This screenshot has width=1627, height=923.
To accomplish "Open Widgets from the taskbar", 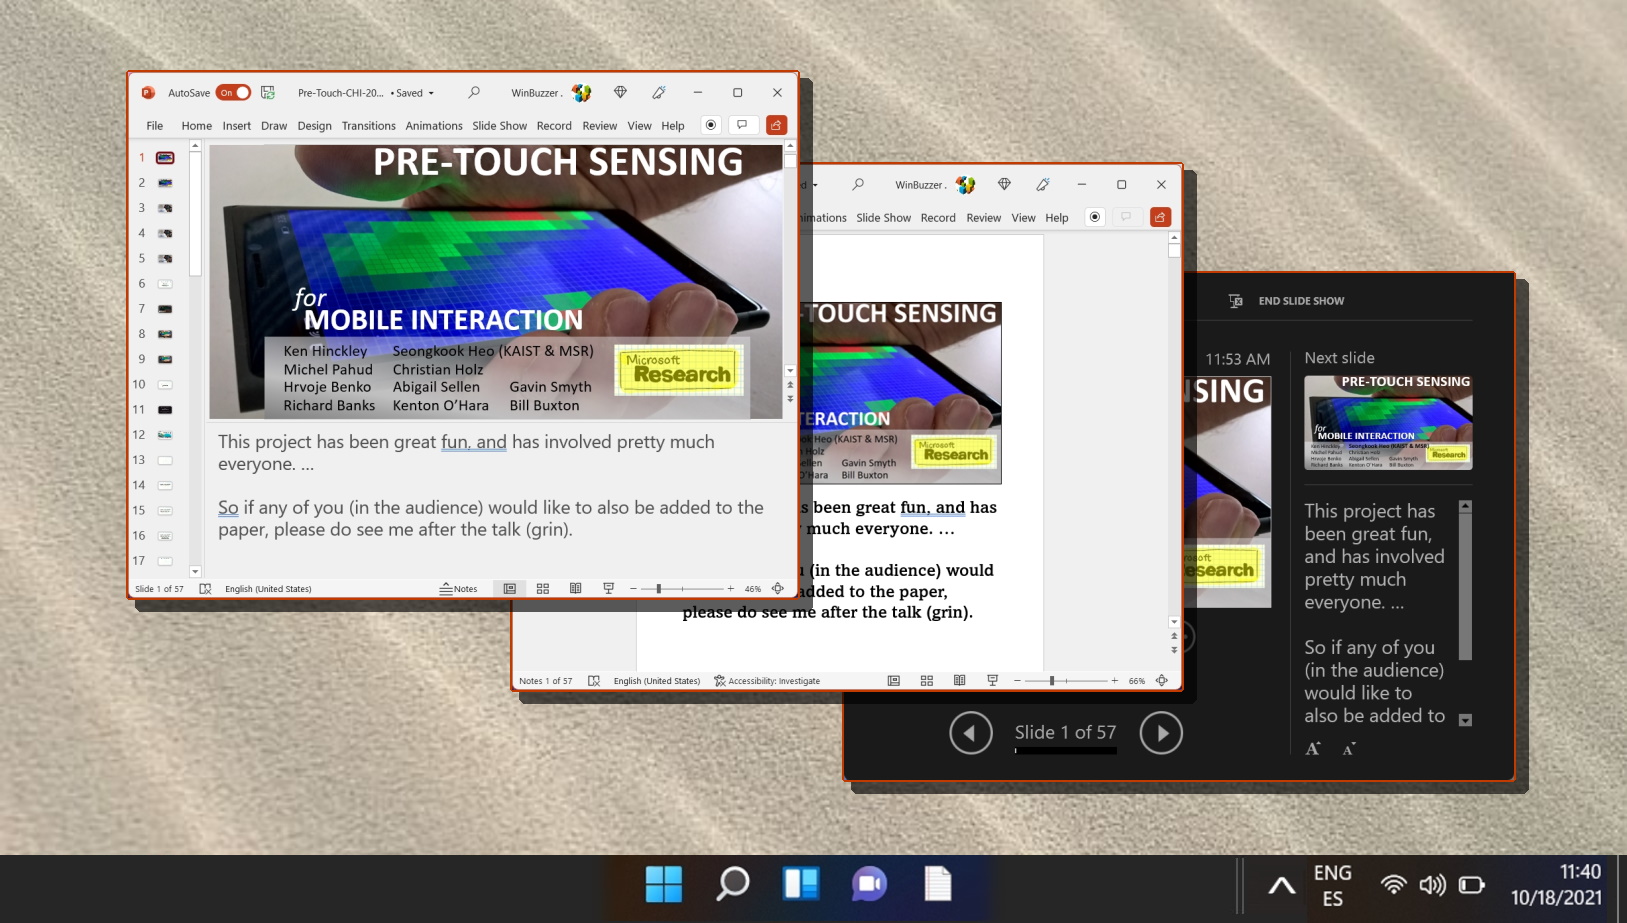I will coord(801,884).
